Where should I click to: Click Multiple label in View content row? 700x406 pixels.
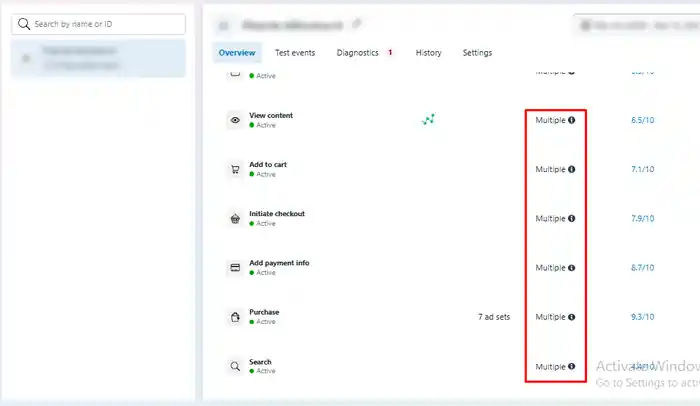pos(550,120)
